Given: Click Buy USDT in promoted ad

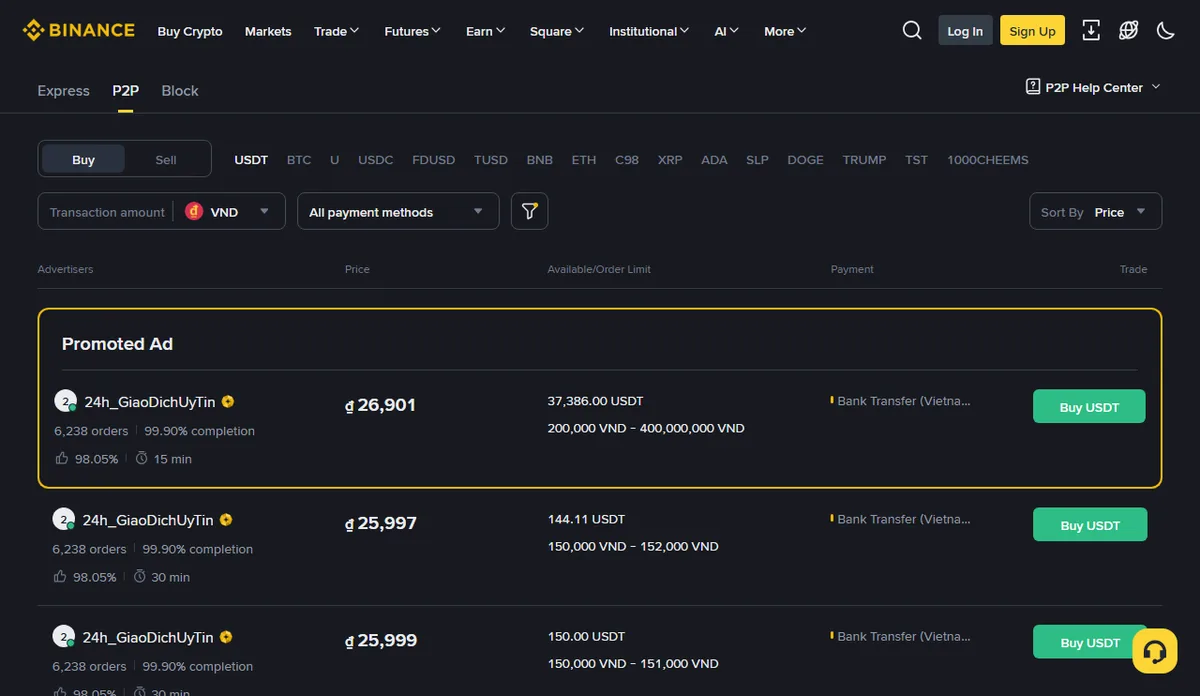Looking at the screenshot, I should pos(1089,407).
